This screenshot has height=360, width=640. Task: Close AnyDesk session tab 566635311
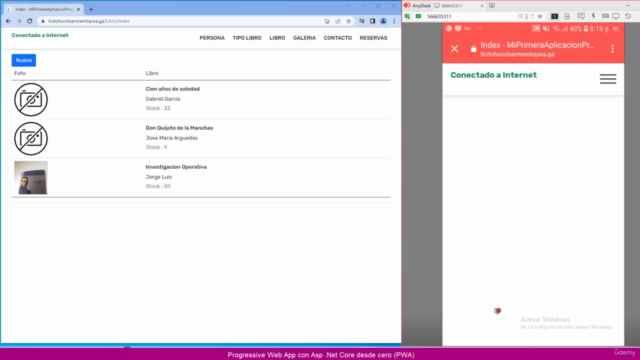[x=482, y=6]
